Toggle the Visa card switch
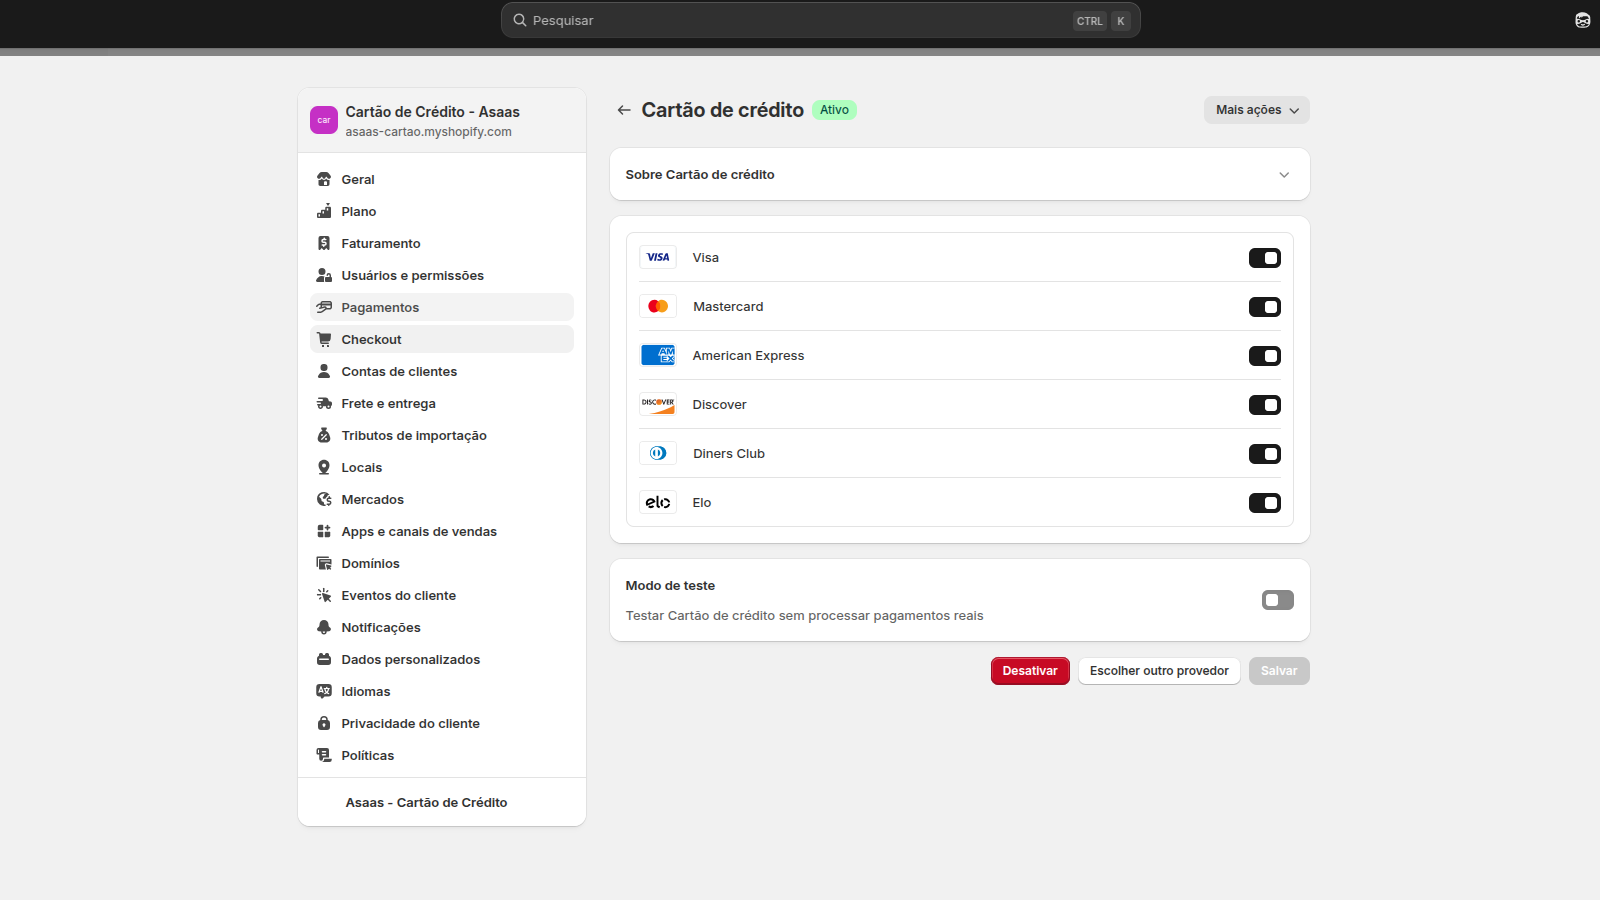This screenshot has width=1600, height=900. [1265, 258]
